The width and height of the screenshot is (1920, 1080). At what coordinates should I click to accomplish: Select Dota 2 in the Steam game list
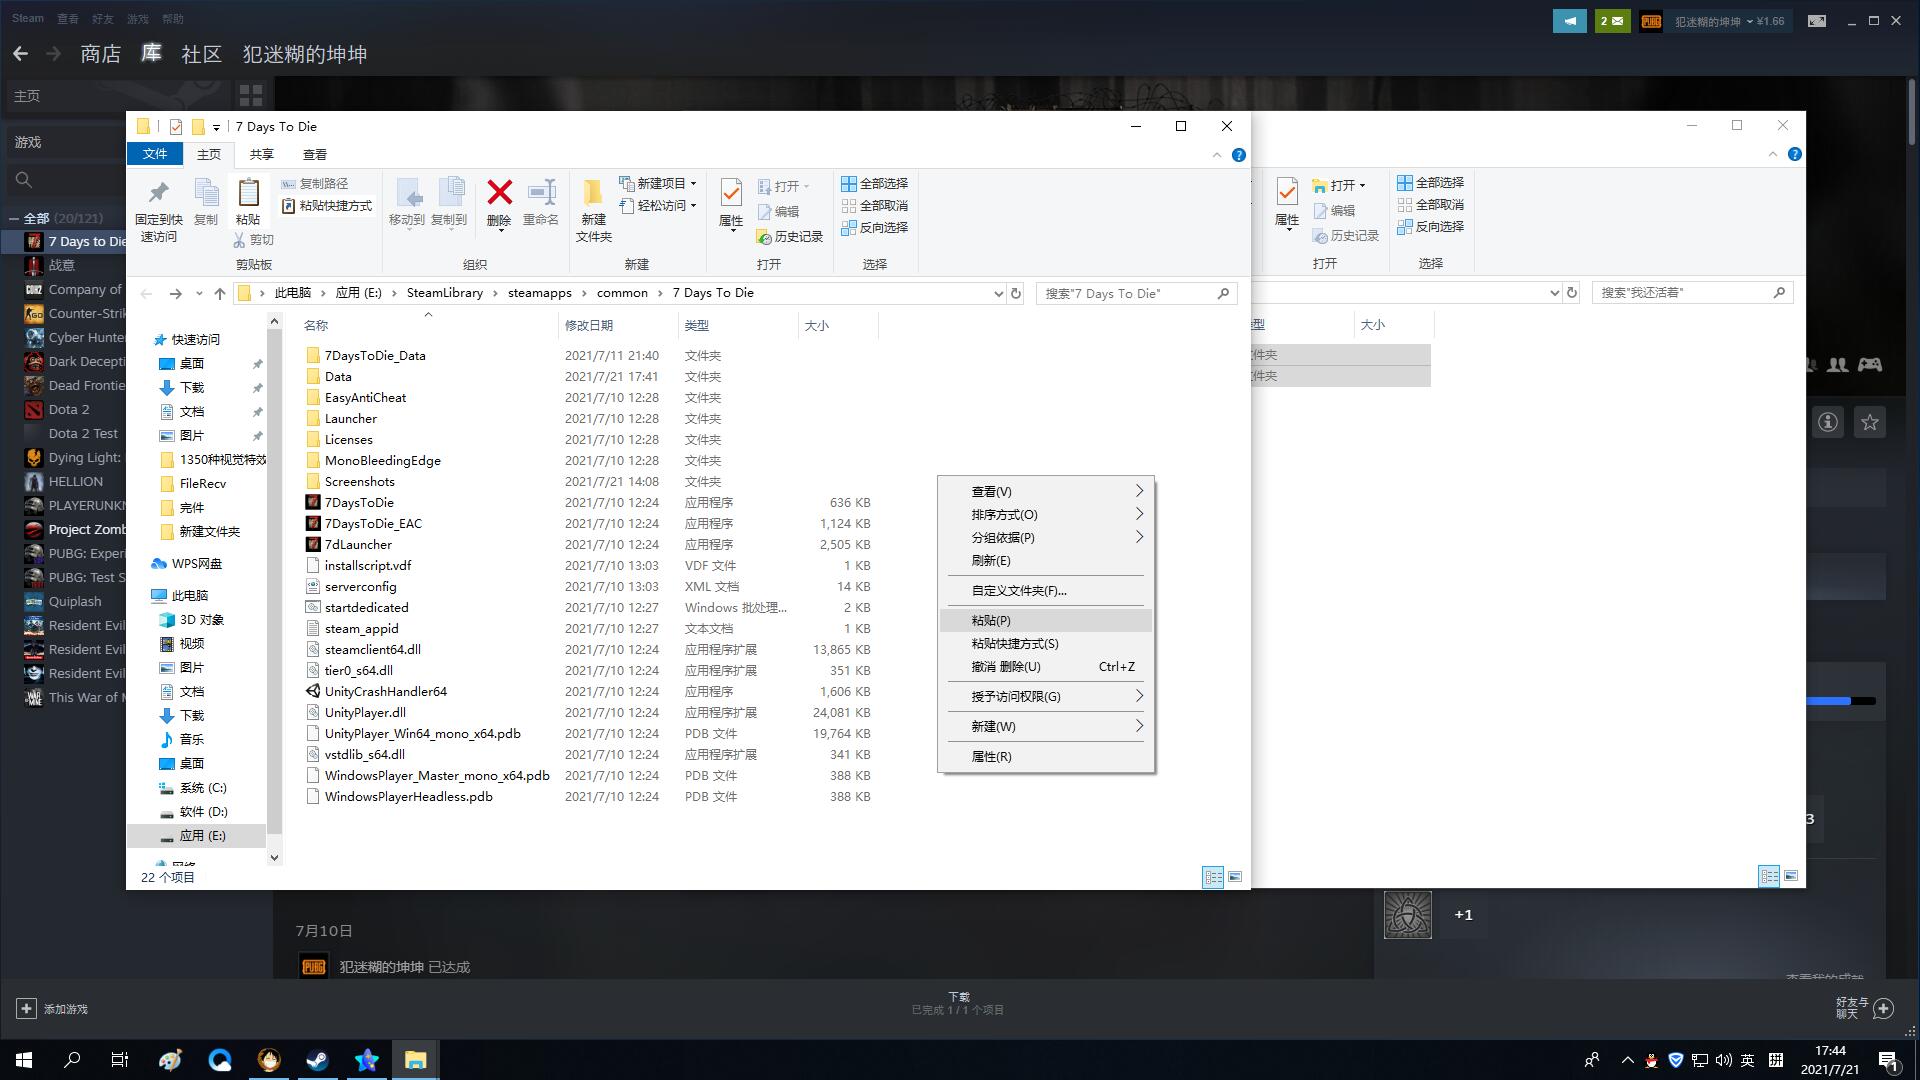tap(69, 410)
